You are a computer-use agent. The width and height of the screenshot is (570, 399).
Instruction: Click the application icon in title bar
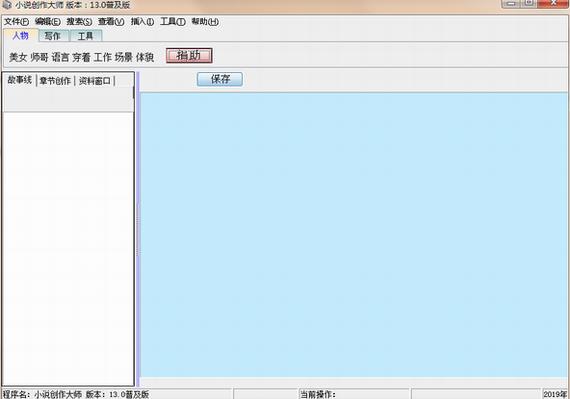(x=7, y=5)
